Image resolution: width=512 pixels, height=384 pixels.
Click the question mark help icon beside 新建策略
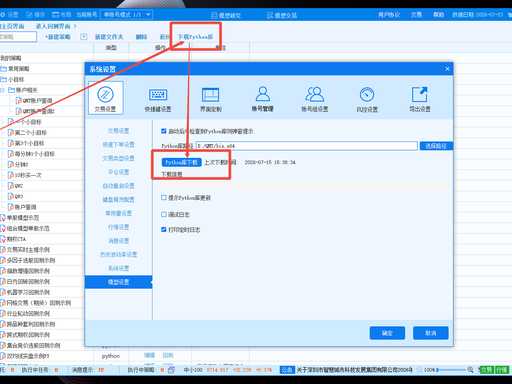[84, 37]
